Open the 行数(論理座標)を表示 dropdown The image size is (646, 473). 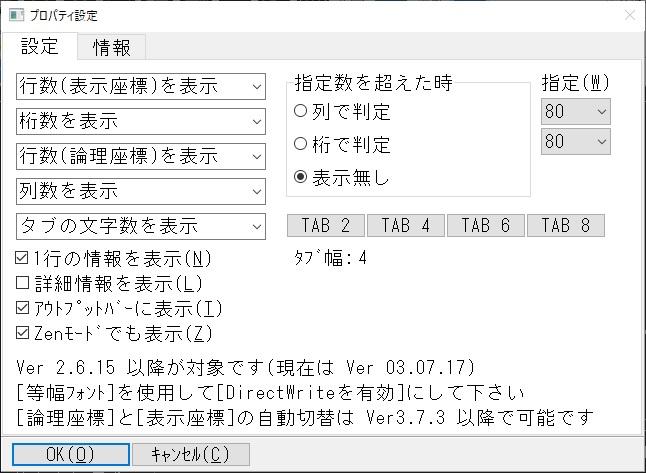tap(141, 156)
